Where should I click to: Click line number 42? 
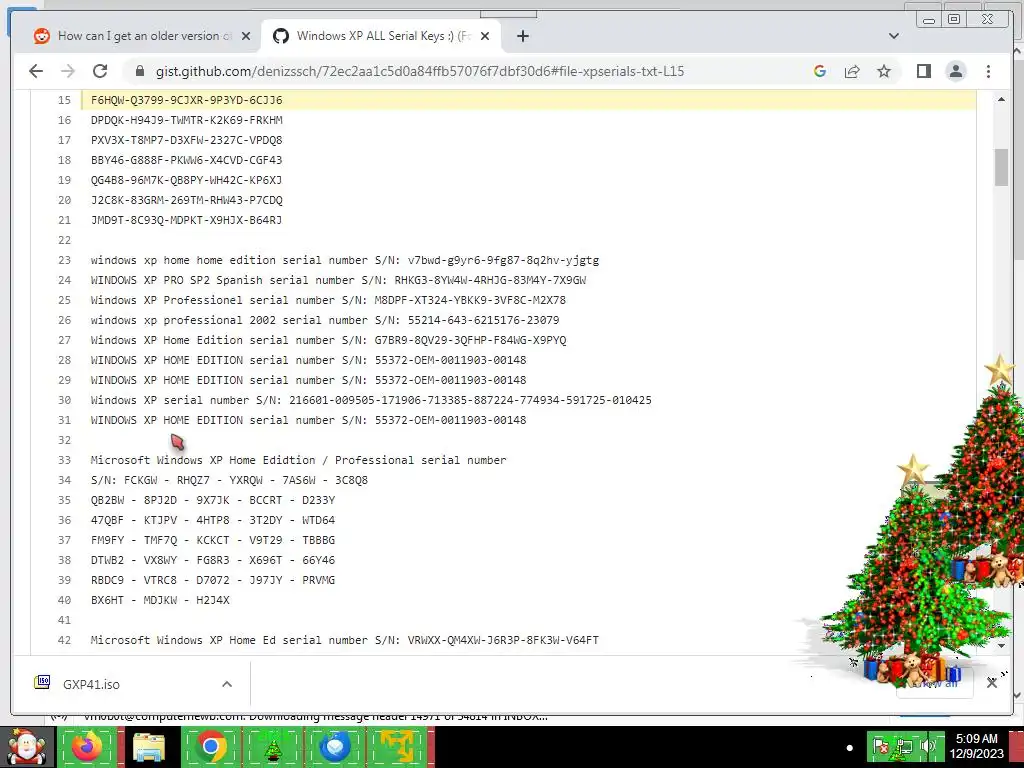pos(64,640)
